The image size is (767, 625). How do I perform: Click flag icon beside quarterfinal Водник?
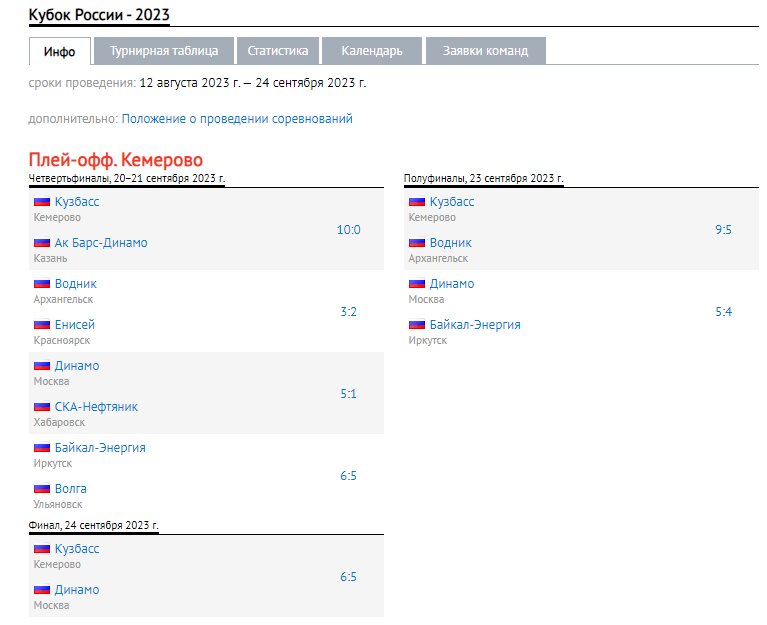[42, 284]
